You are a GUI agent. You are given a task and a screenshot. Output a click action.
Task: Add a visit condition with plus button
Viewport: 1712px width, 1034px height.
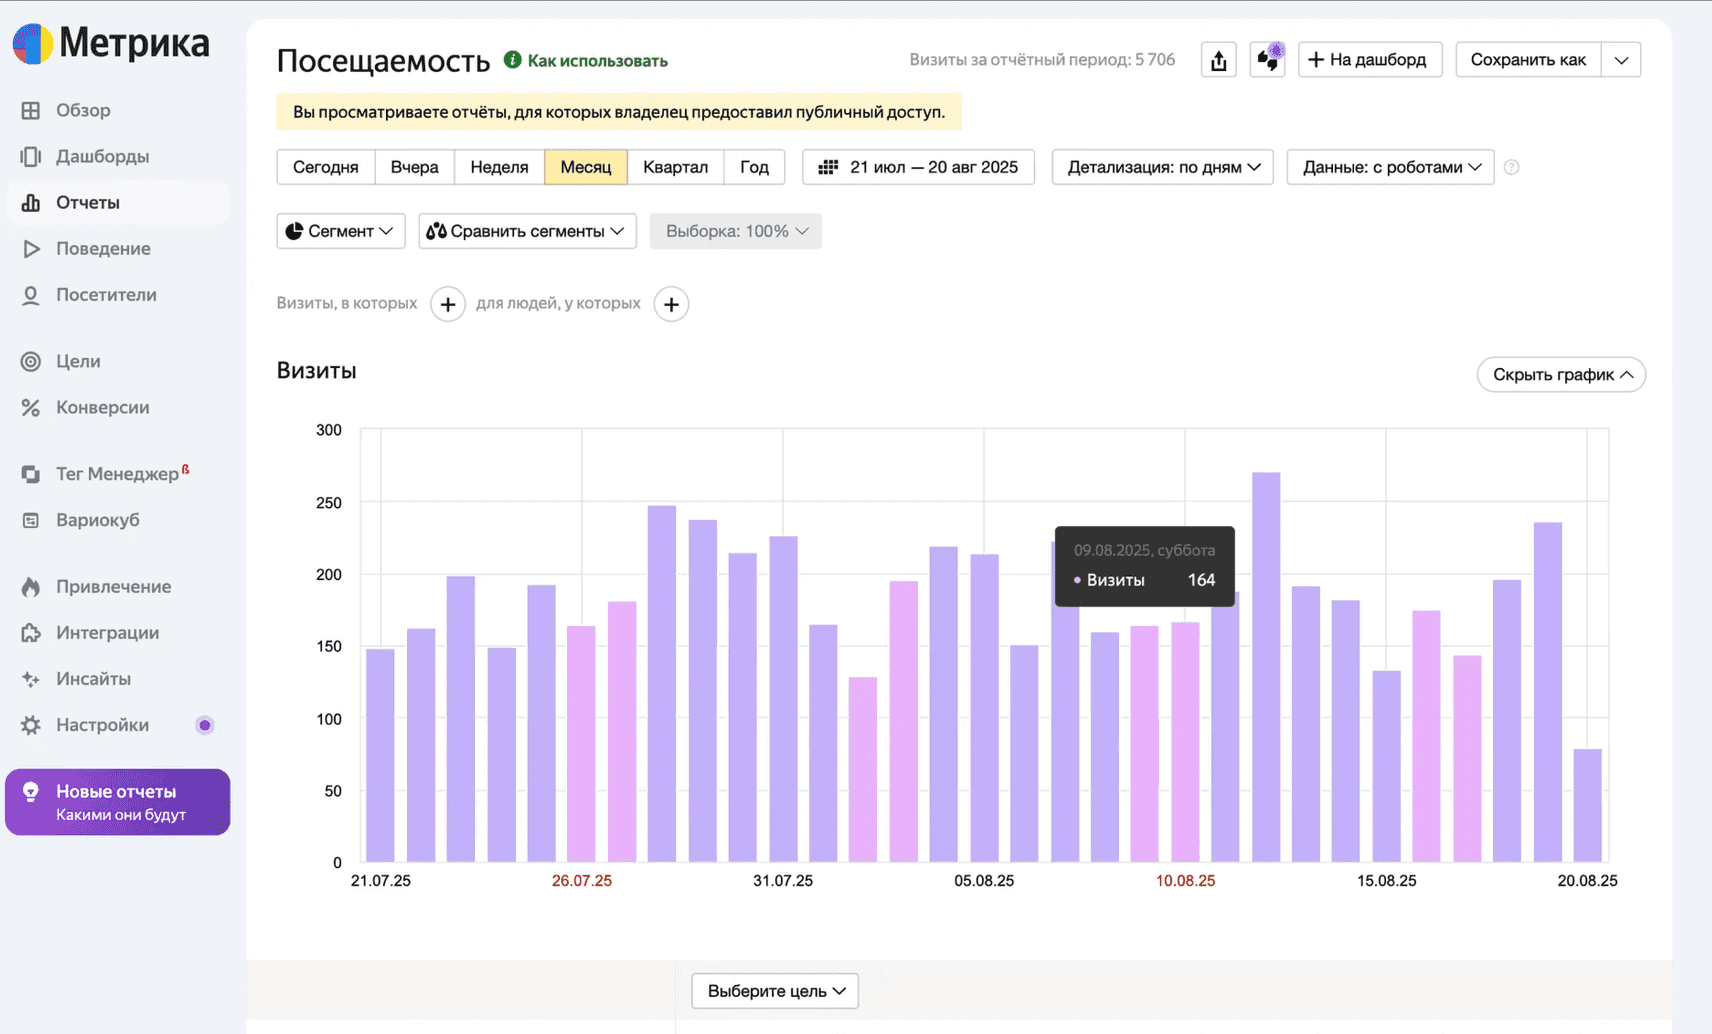tap(448, 304)
